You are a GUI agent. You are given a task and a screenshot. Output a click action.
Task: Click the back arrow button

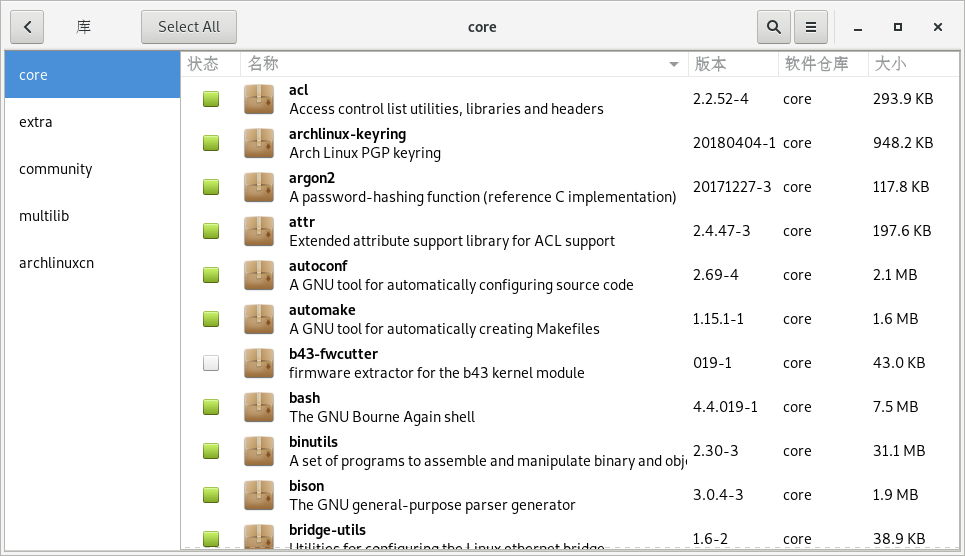(27, 27)
